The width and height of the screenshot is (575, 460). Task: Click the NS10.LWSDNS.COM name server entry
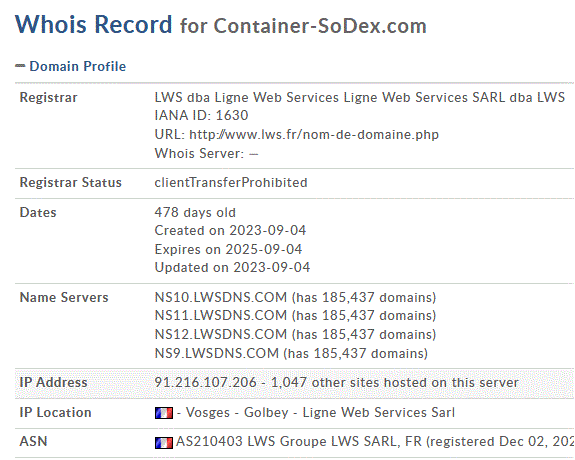tap(295, 297)
